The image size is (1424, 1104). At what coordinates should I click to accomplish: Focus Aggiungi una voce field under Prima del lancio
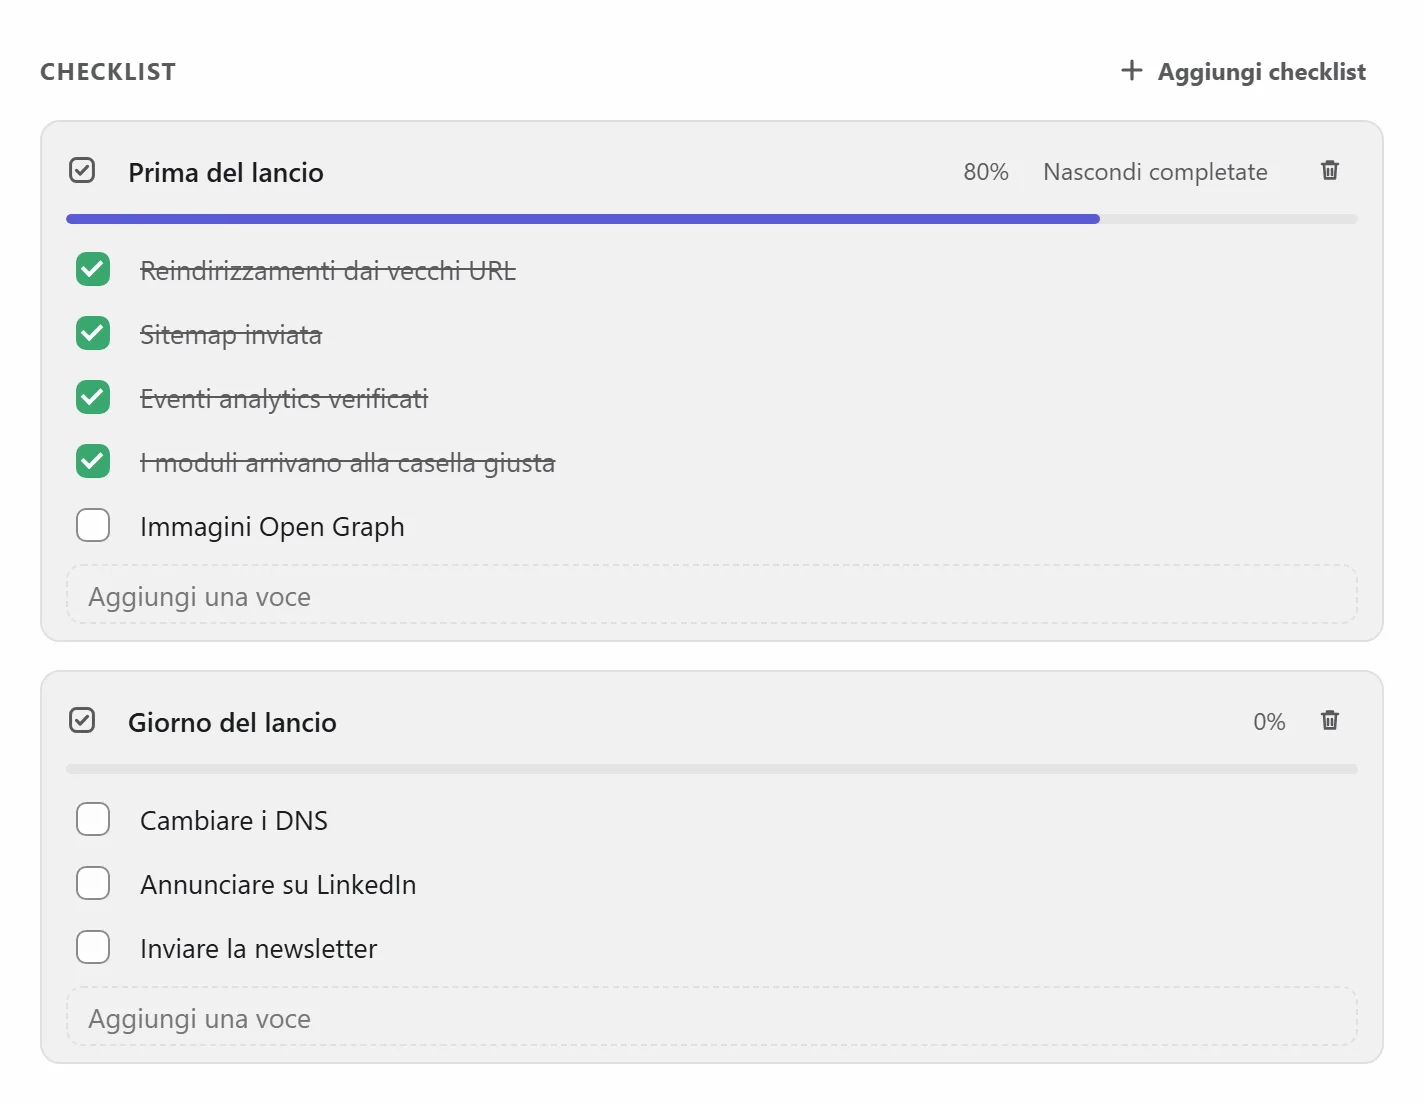(712, 595)
